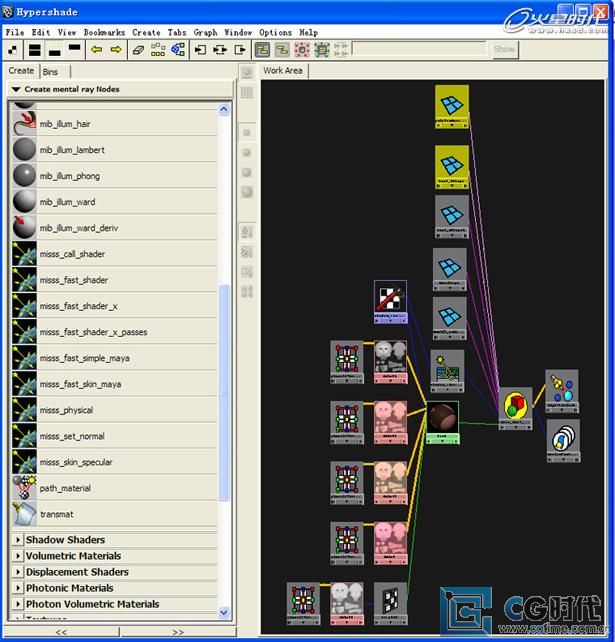Show top and bottom tabs layout
This screenshot has width=615, height=642.
pyautogui.click(x=35, y=50)
